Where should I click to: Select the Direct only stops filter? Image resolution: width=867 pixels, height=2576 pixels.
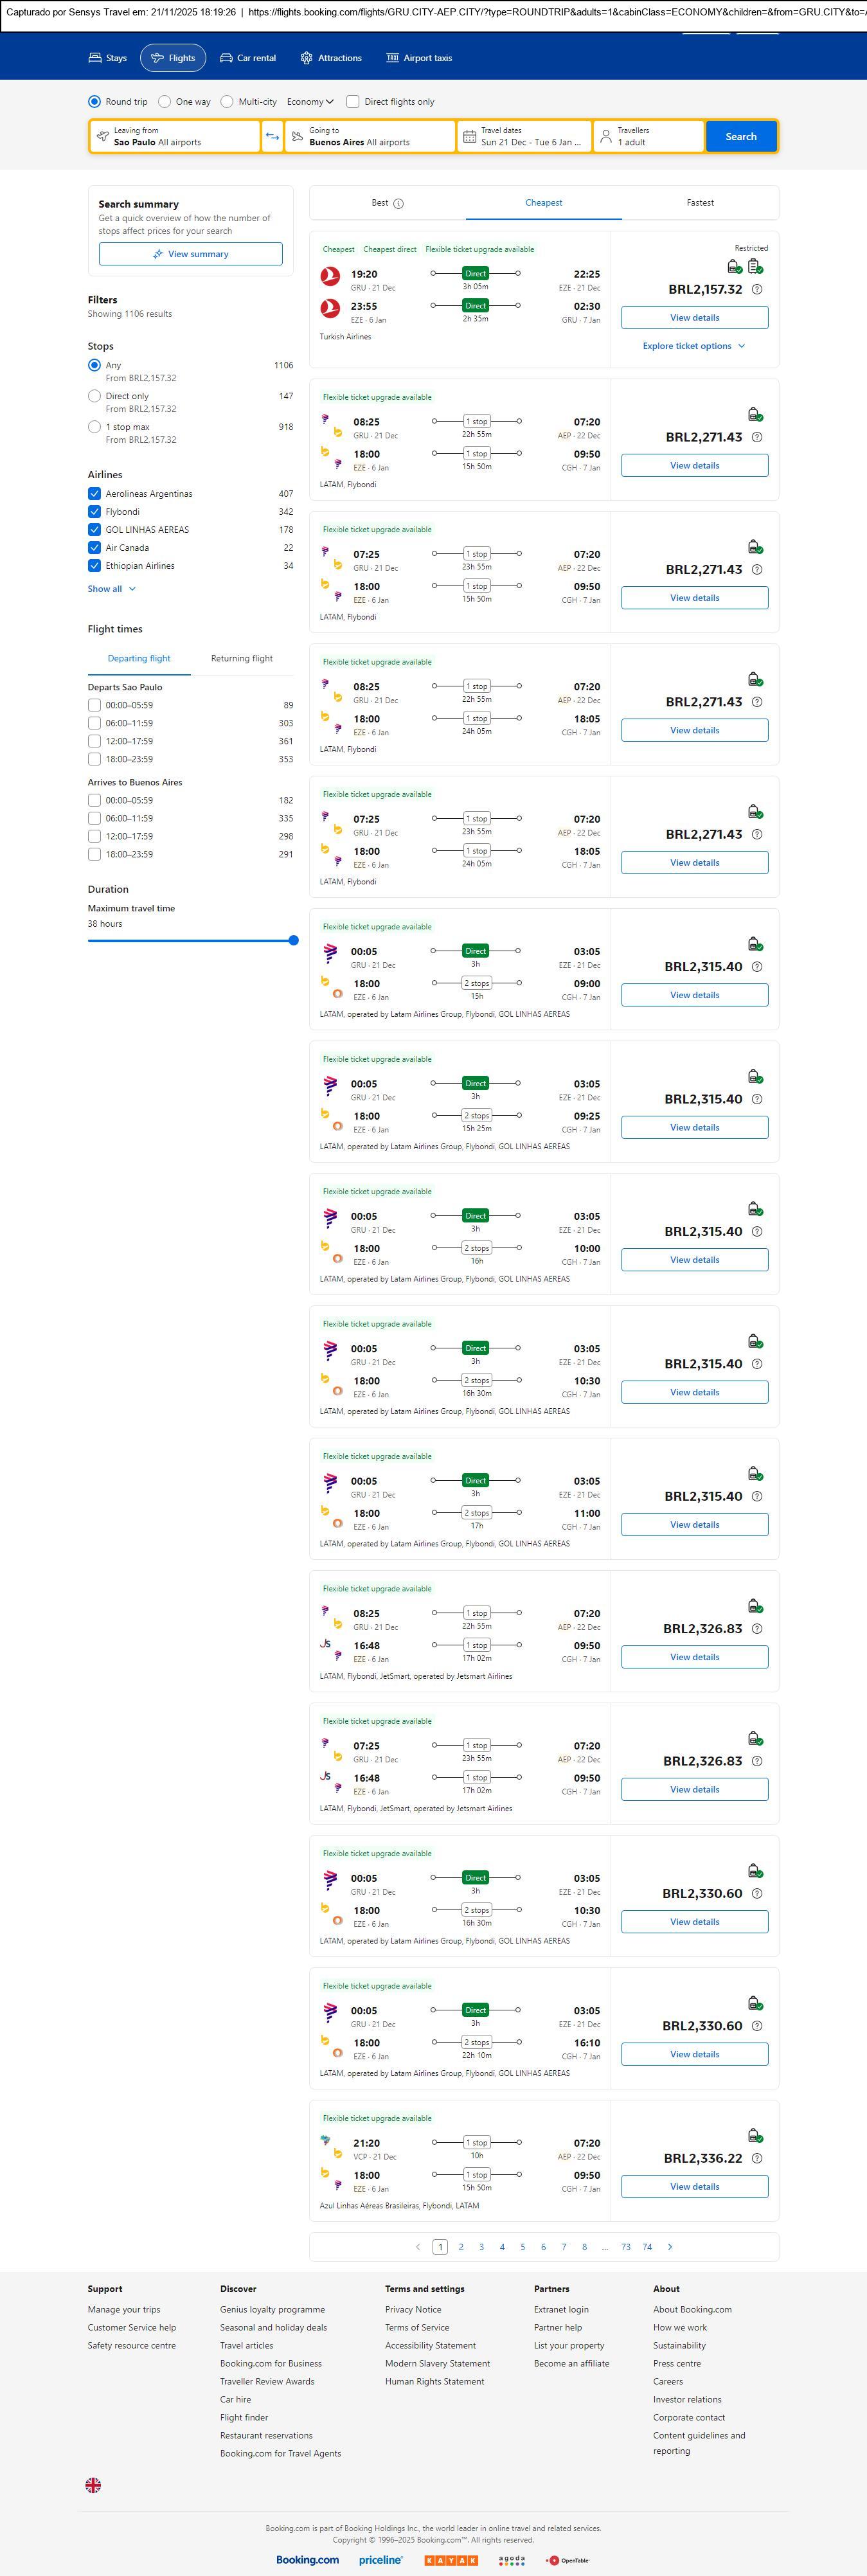pos(94,396)
